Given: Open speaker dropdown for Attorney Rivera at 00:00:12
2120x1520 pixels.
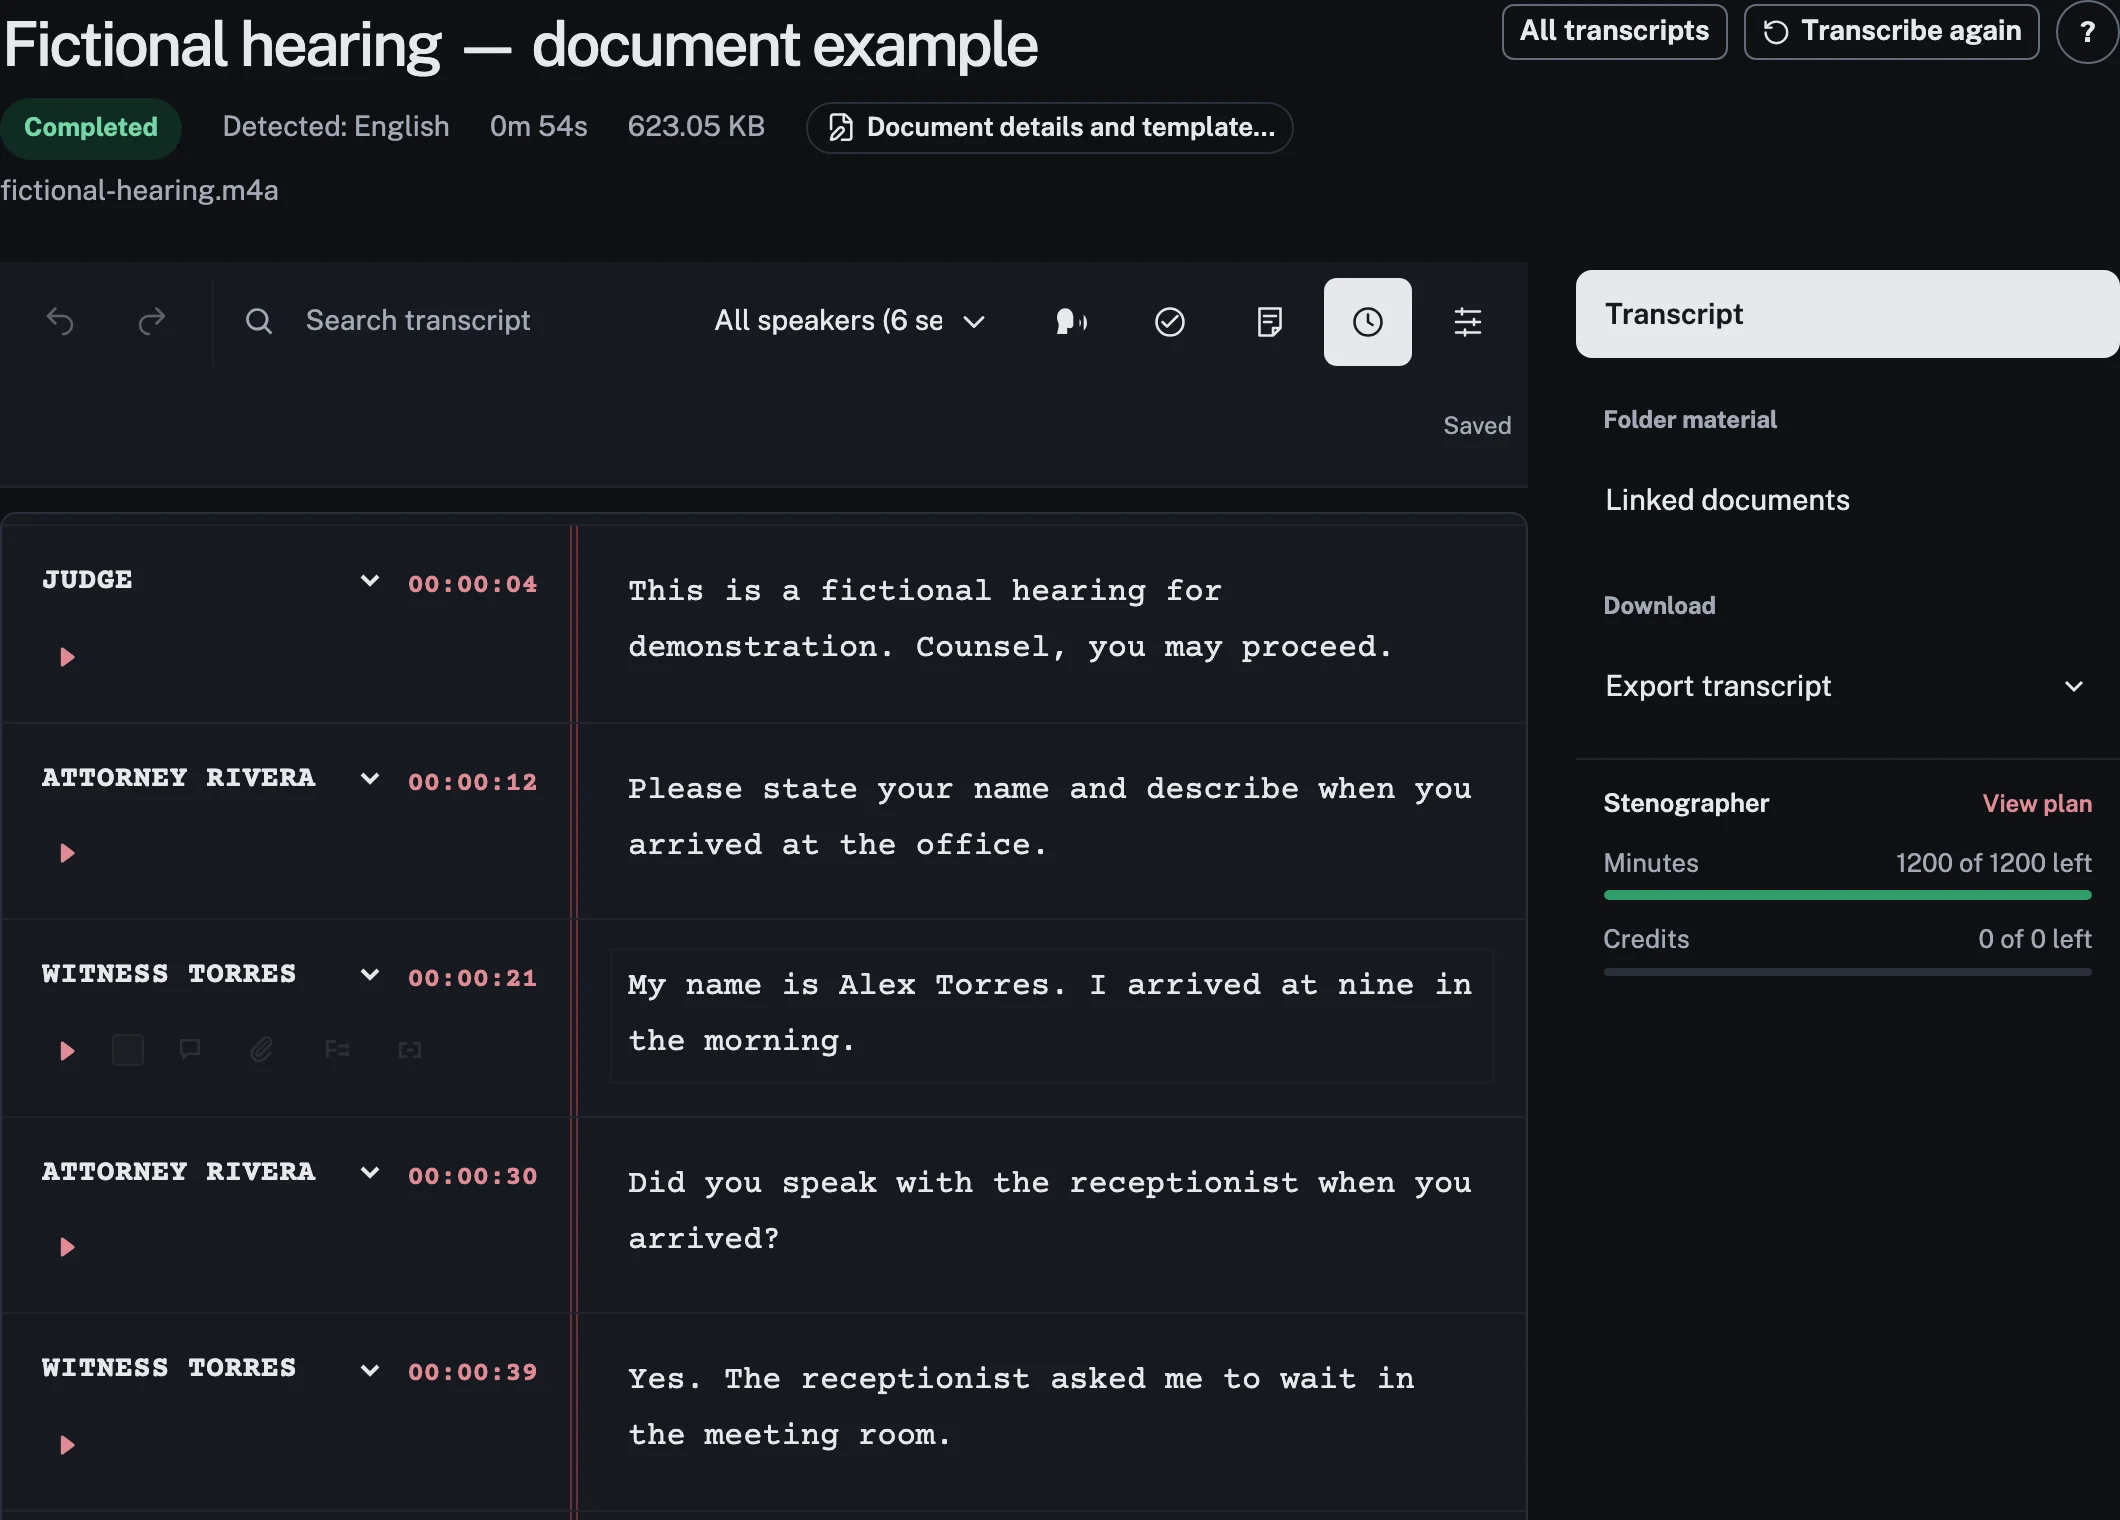Looking at the screenshot, I should [x=370, y=778].
